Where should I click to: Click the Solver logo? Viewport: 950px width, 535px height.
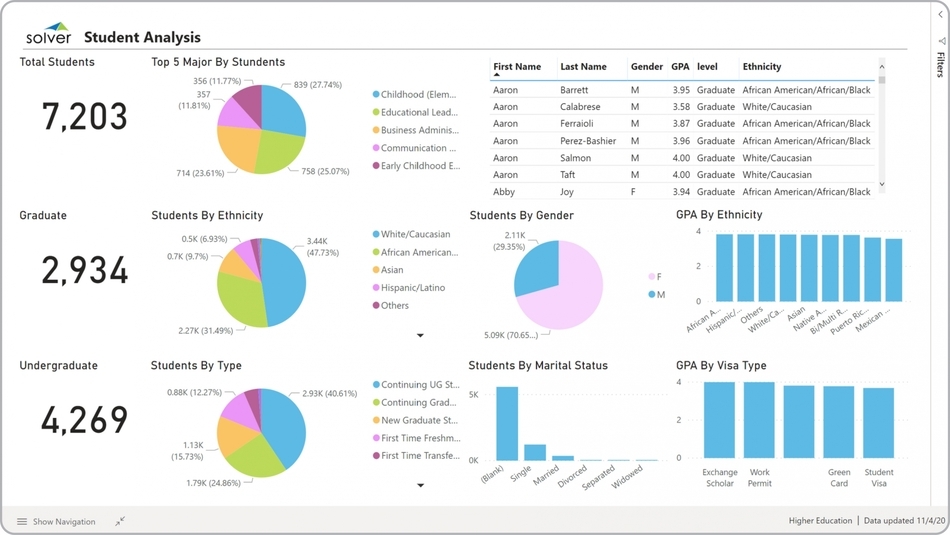(48, 35)
